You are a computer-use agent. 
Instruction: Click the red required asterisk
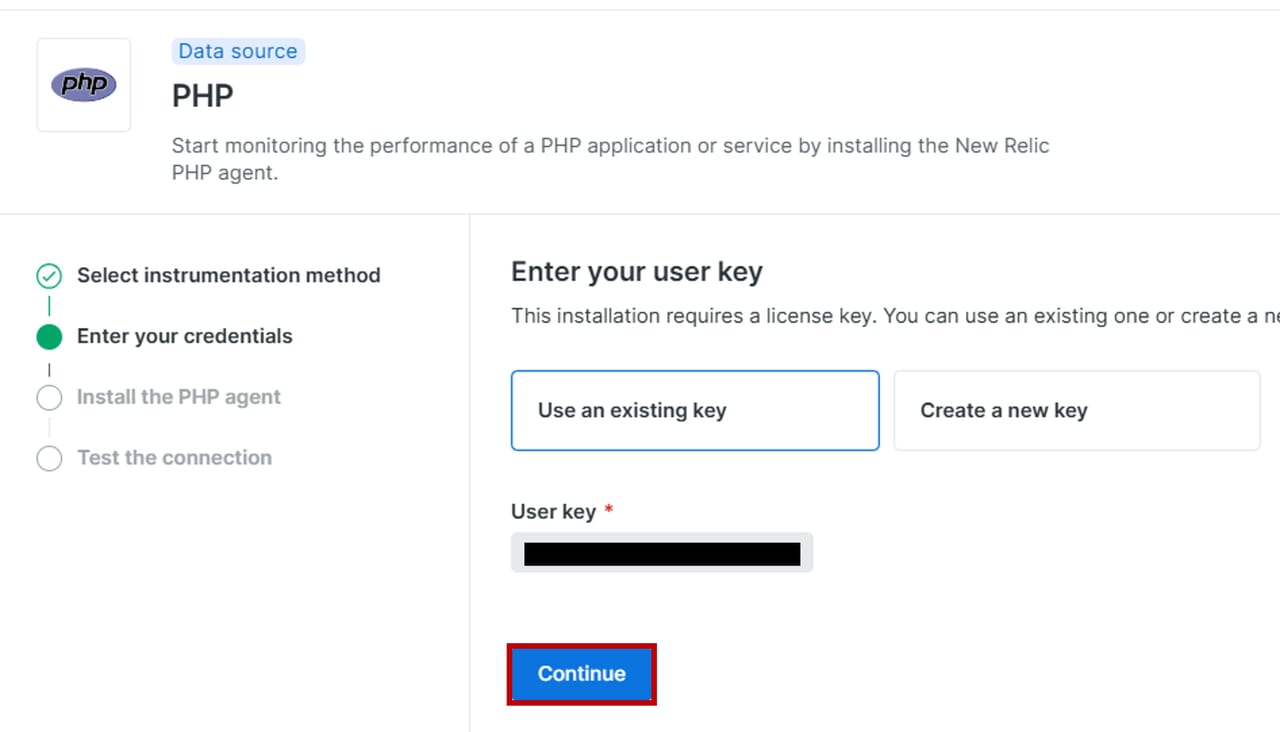tap(609, 511)
